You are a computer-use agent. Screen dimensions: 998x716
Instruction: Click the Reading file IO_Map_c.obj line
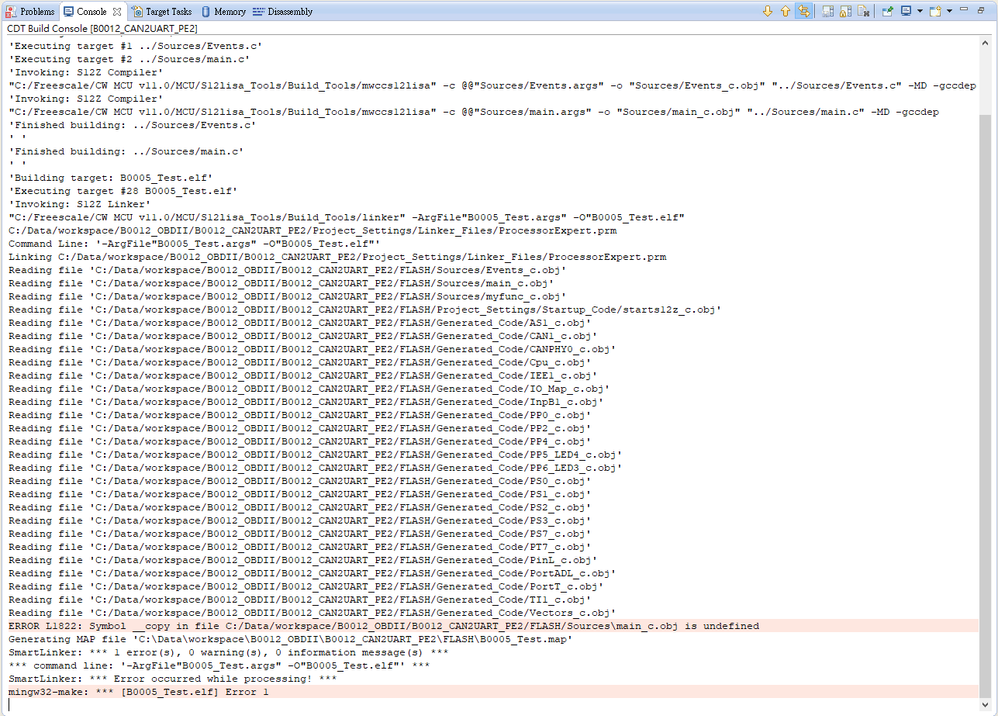point(309,389)
